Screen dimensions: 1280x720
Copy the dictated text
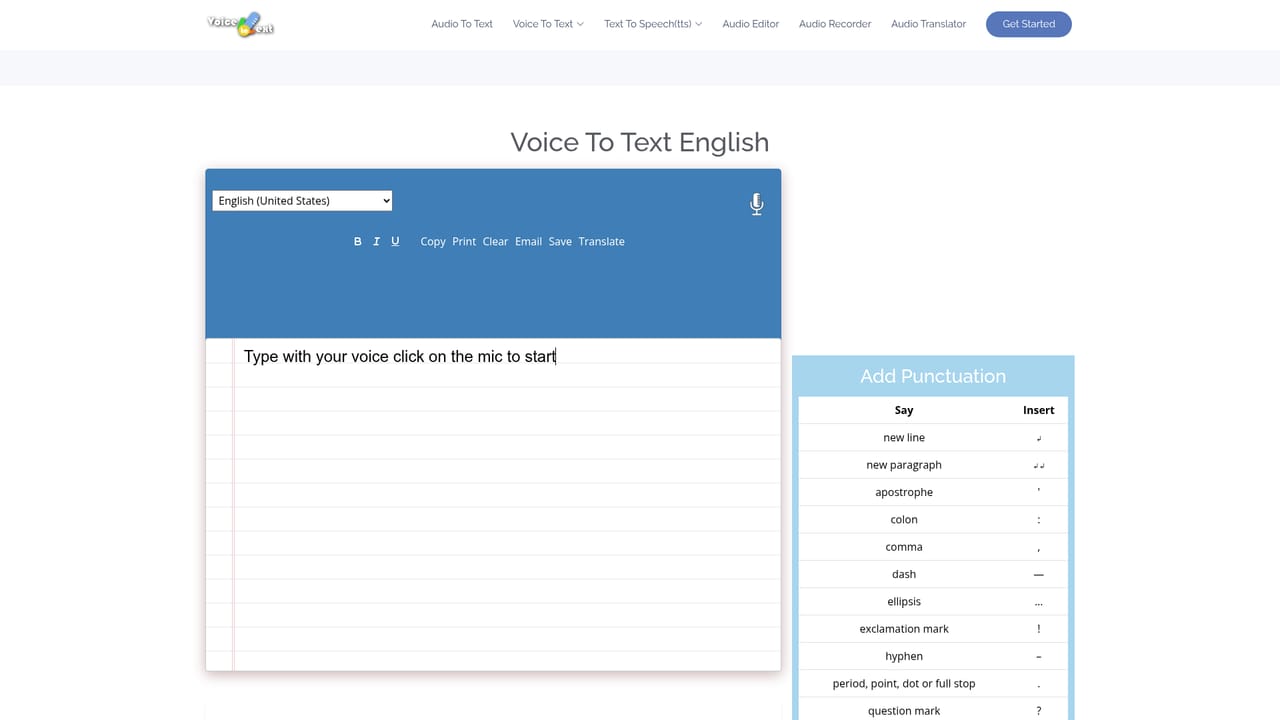click(433, 242)
